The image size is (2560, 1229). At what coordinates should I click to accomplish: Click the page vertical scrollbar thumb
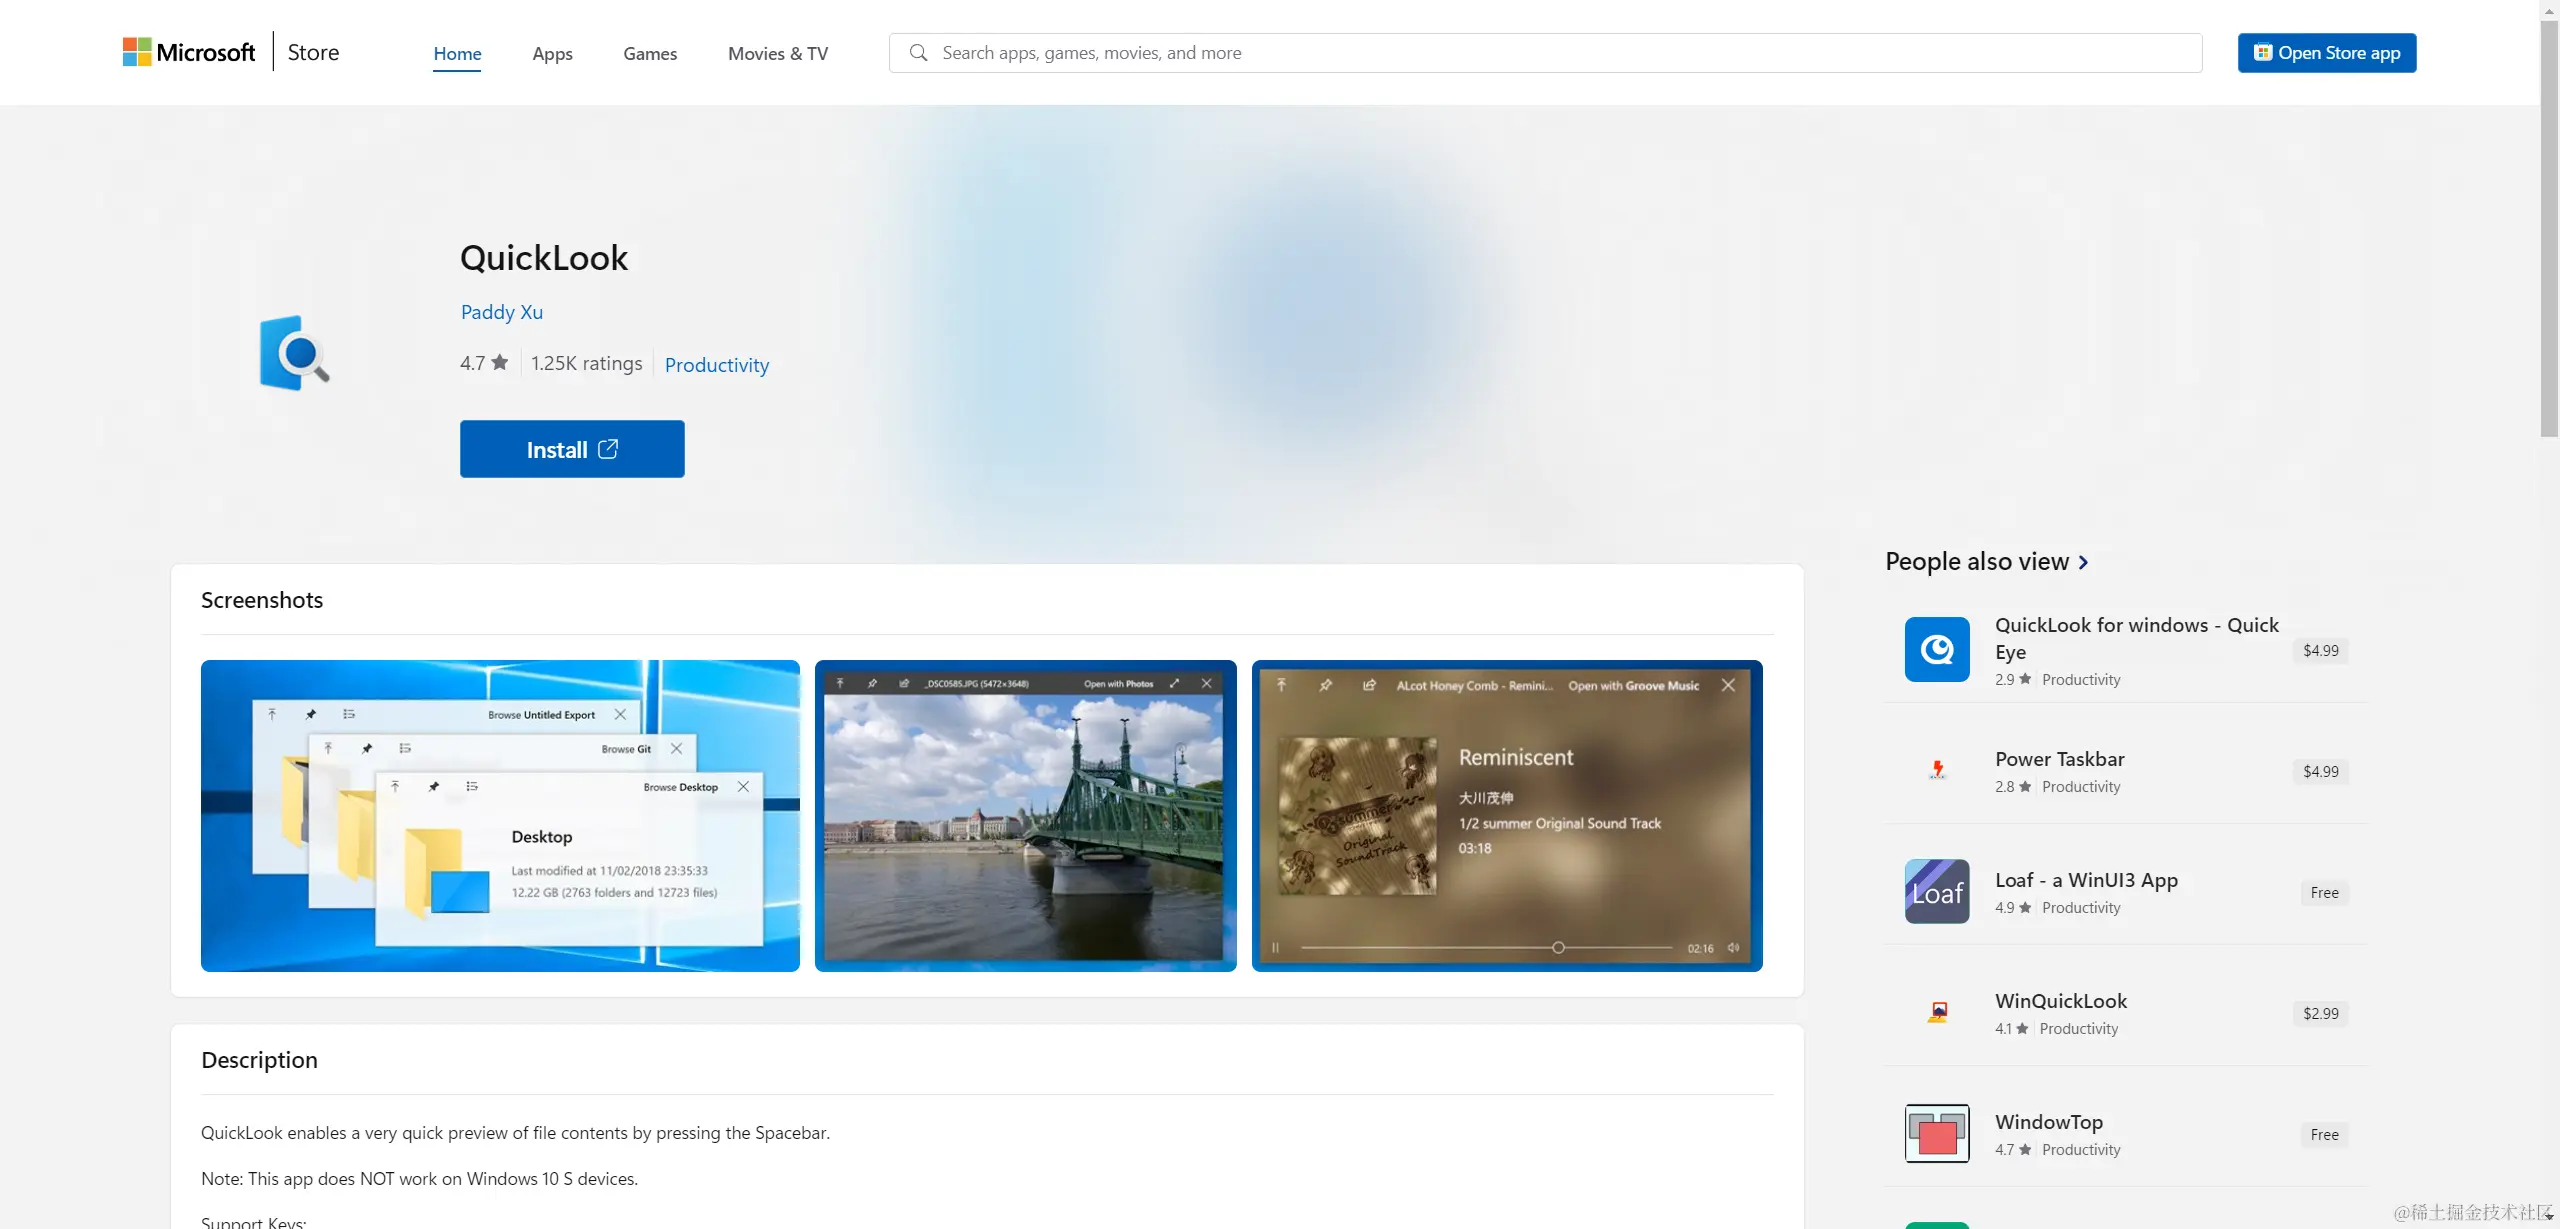[2549, 228]
